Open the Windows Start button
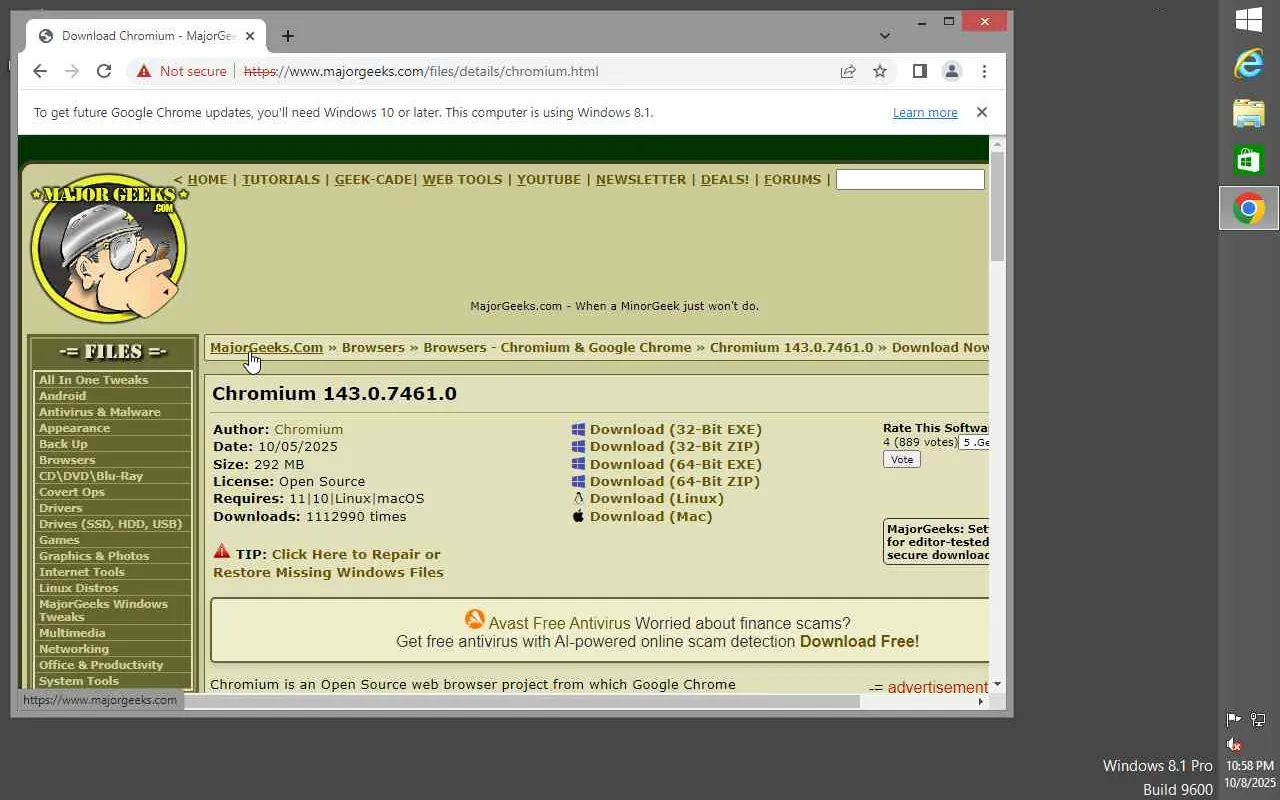This screenshot has height=800, width=1280. (x=1249, y=18)
